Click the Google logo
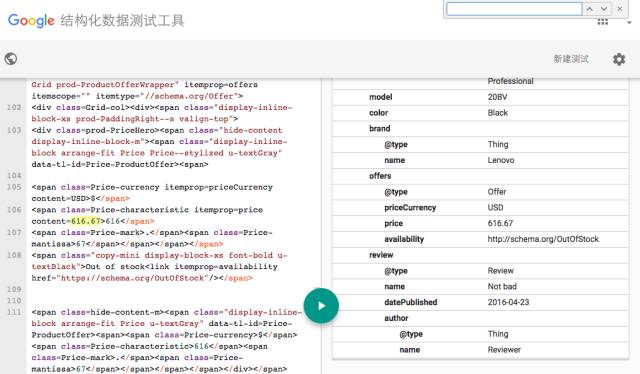The height and width of the screenshot is (374, 640). pyautogui.click(x=31, y=20)
